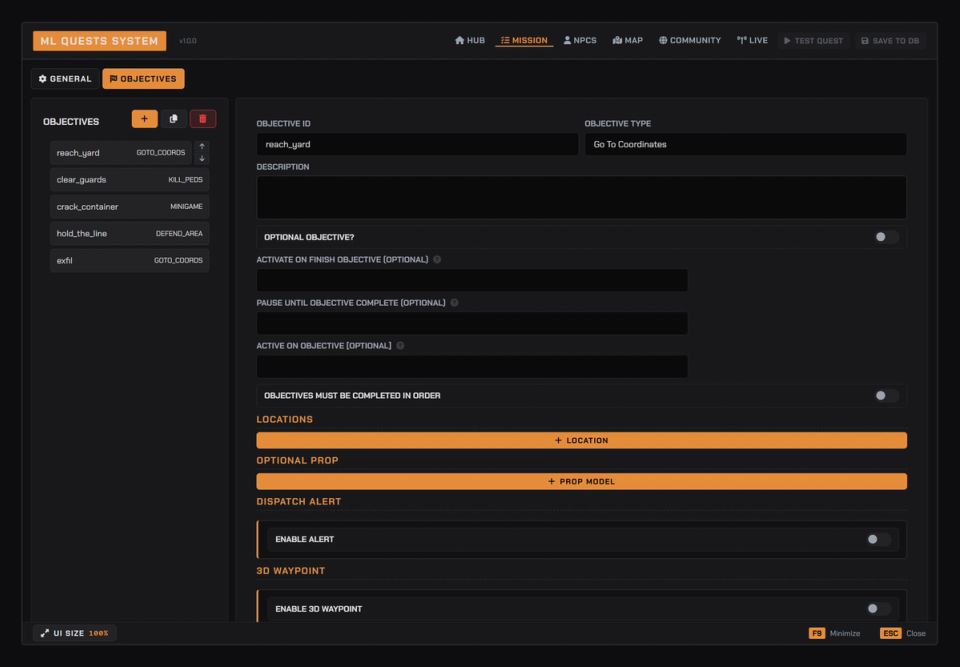Screen dimensions: 960x667
Task: Click the Optional Prop section heading
Action: click(298, 461)
